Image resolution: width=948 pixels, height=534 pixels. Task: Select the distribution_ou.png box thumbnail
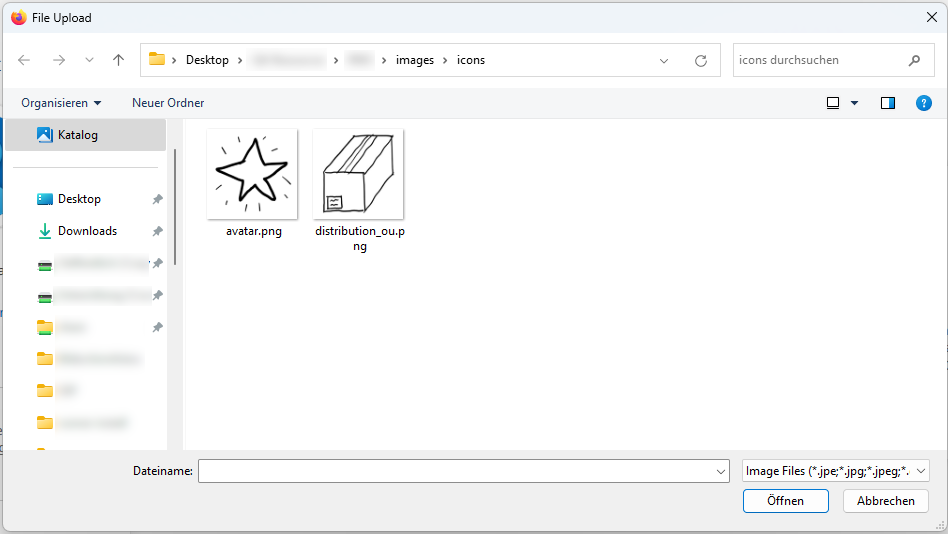[x=358, y=174]
